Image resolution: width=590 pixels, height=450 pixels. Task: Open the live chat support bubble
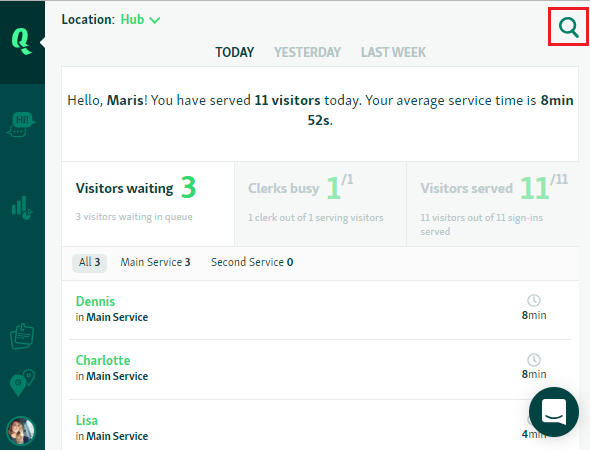tap(554, 412)
